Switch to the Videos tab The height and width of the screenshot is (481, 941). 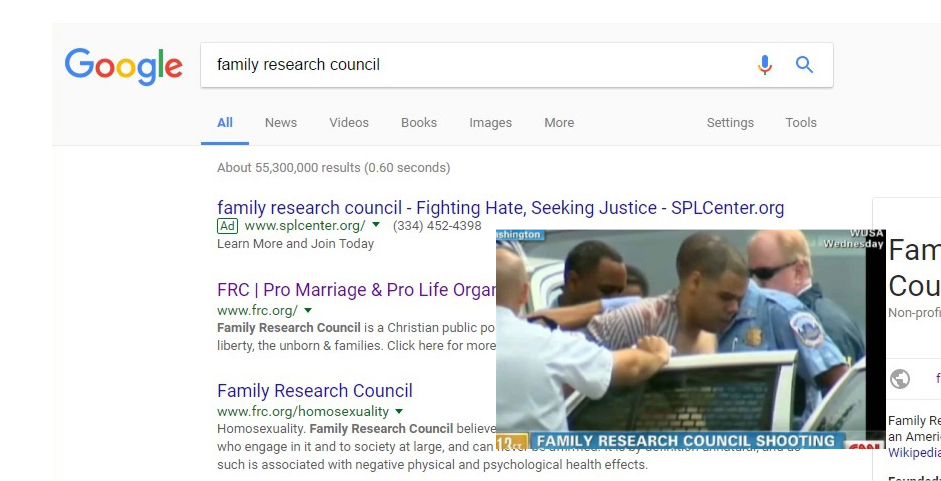point(349,123)
